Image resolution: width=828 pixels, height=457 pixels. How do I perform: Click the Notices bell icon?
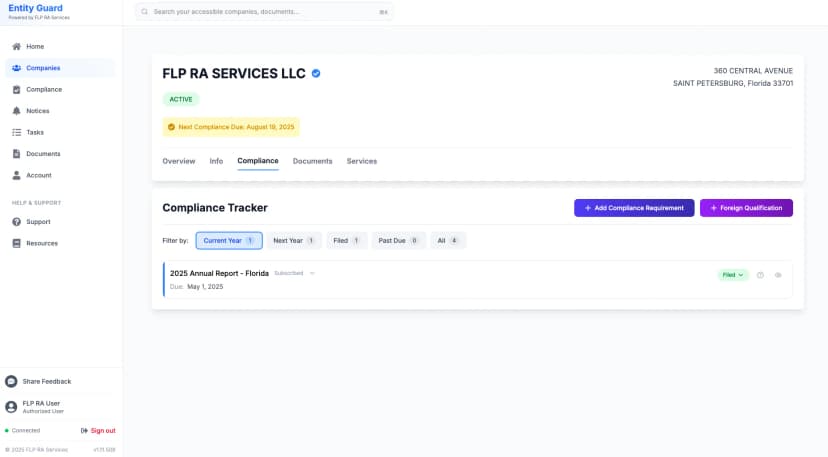[16, 111]
